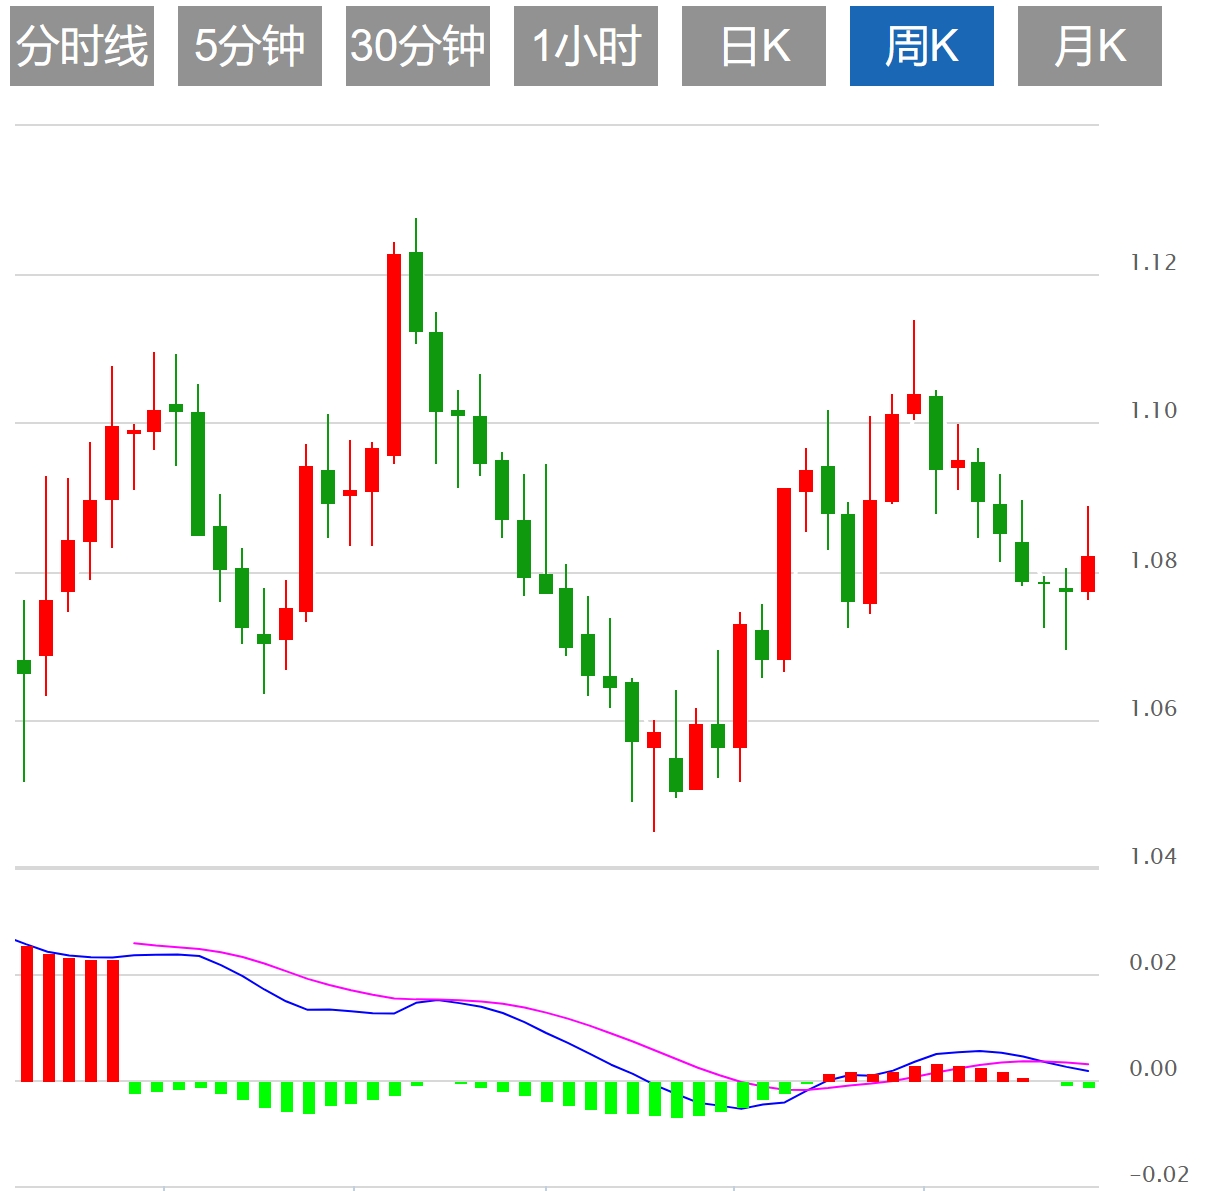The height and width of the screenshot is (1191, 1227).
Task: Open the 1小时 chart tab
Action: point(586,46)
